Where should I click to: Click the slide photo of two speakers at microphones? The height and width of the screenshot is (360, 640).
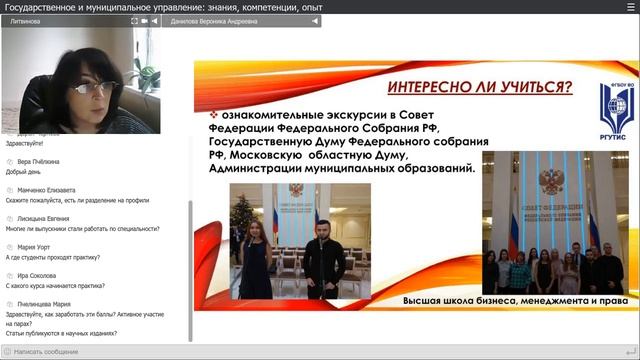point(300,241)
